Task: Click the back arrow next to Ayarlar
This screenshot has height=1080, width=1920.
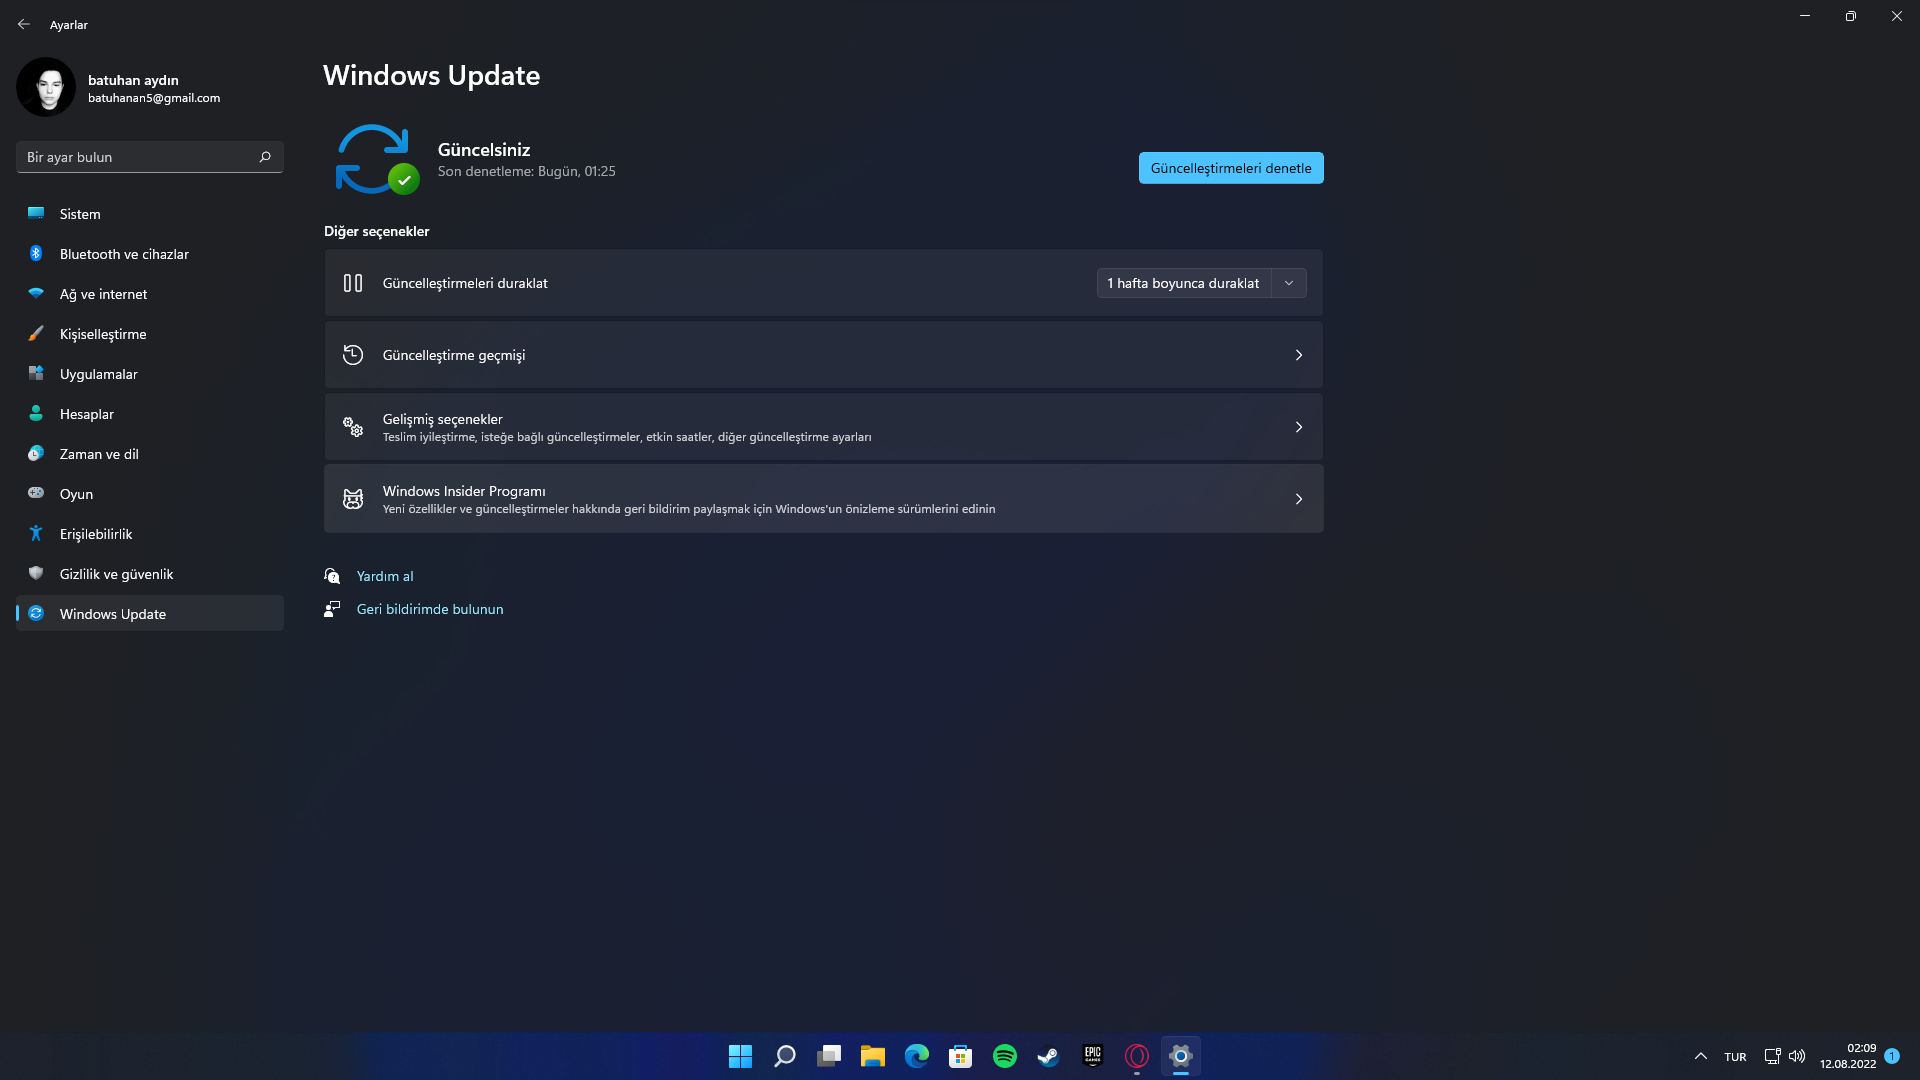Action: (24, 24)
